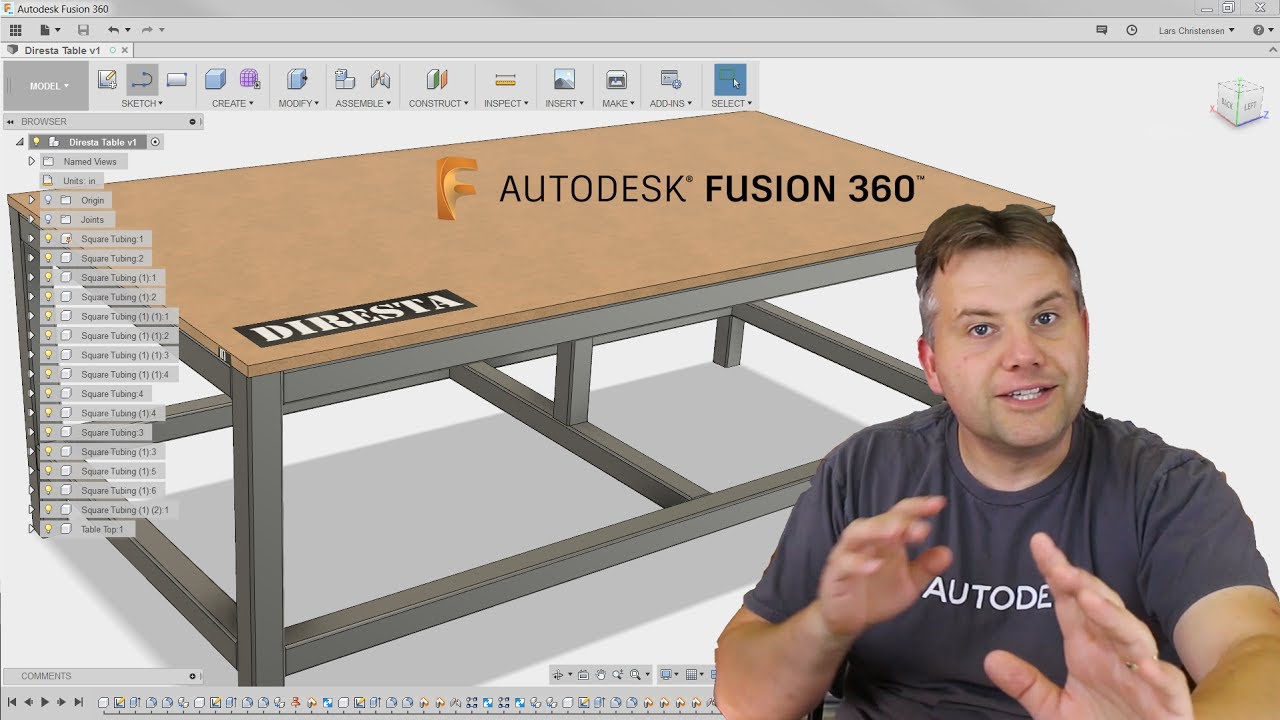Toggle lightbulb for Table Top:1
Screen dimensions: 1280x720
coord(48,529)
